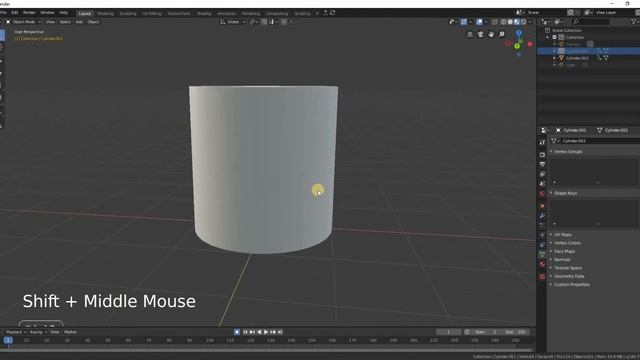Switch to the Texture Paint workspace tab

pos(179,13)
